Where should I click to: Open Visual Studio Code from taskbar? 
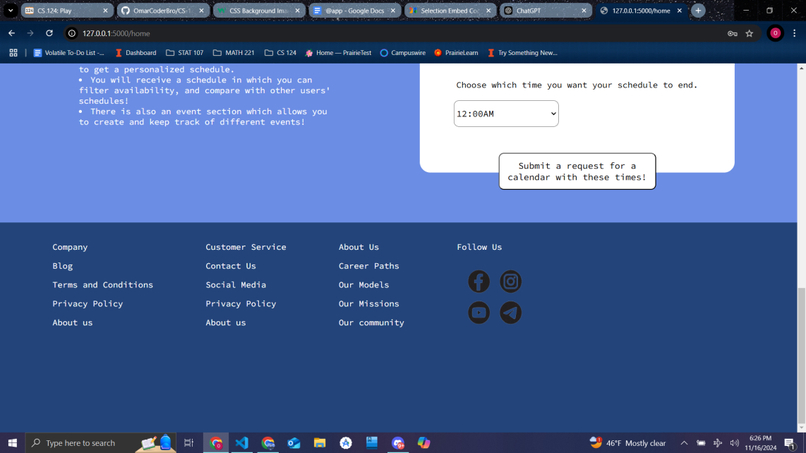(x=242, y=443)
